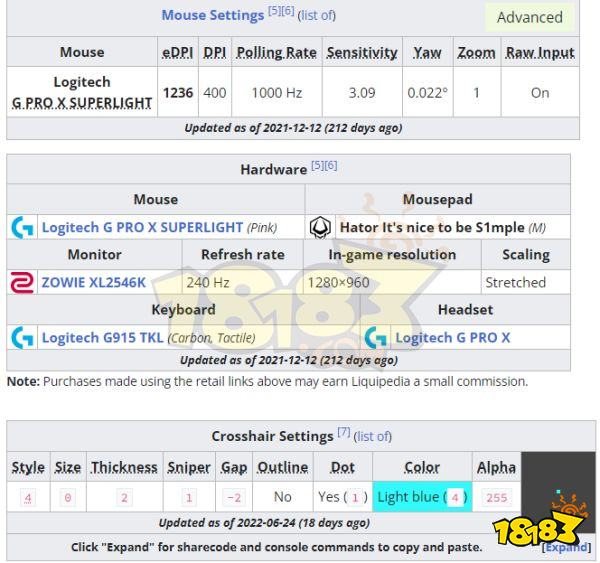600x563 pixels.
Task: Open the Logitech G PRO X headset link
Action: pos(452,338)
